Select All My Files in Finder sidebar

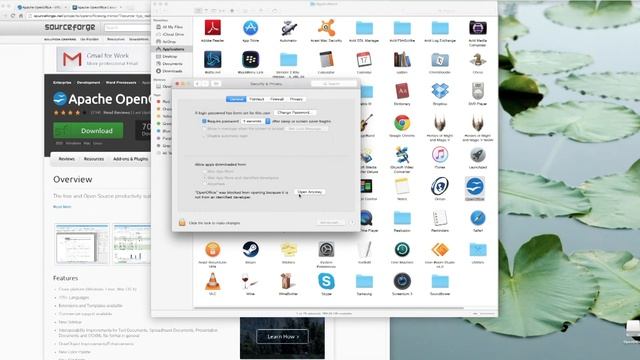tap(172, 27)
